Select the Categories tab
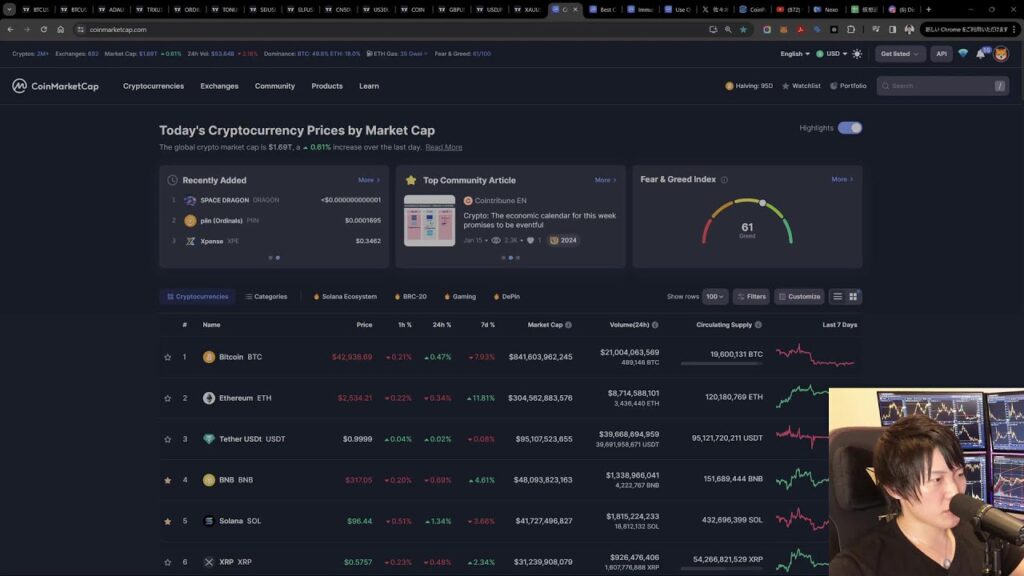The width and height of the screenshot is (1024, 576). [x=266, y=297]
